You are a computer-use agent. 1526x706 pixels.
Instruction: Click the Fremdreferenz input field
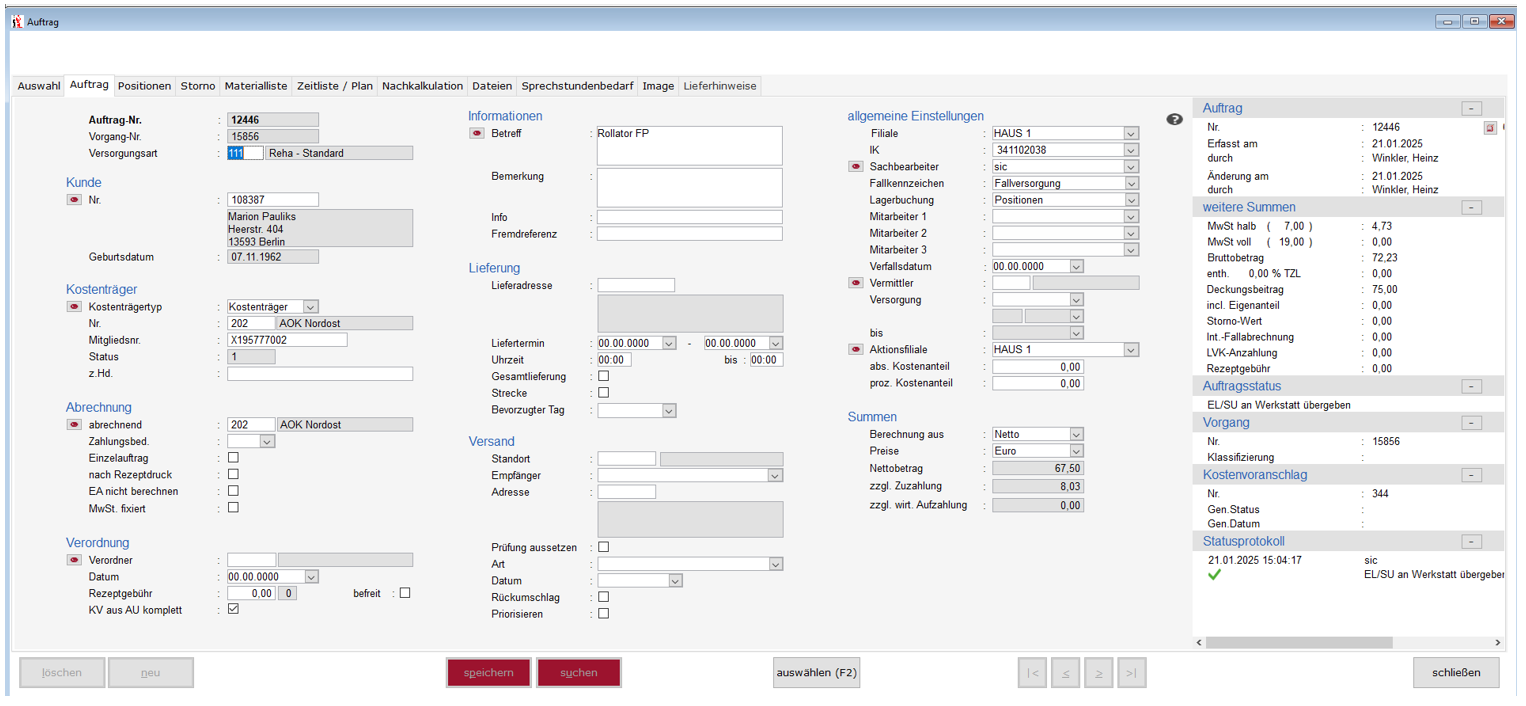(x=690, y=234)
